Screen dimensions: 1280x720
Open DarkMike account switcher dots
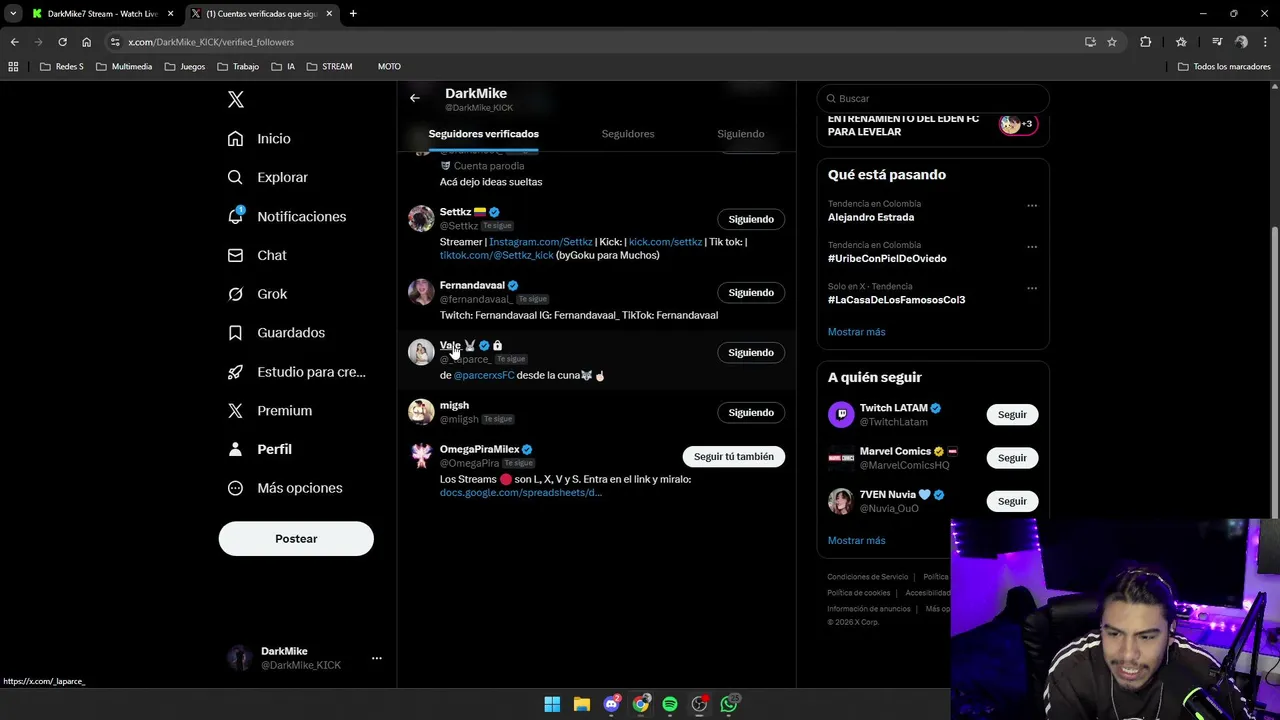click(x=376, y=658)
